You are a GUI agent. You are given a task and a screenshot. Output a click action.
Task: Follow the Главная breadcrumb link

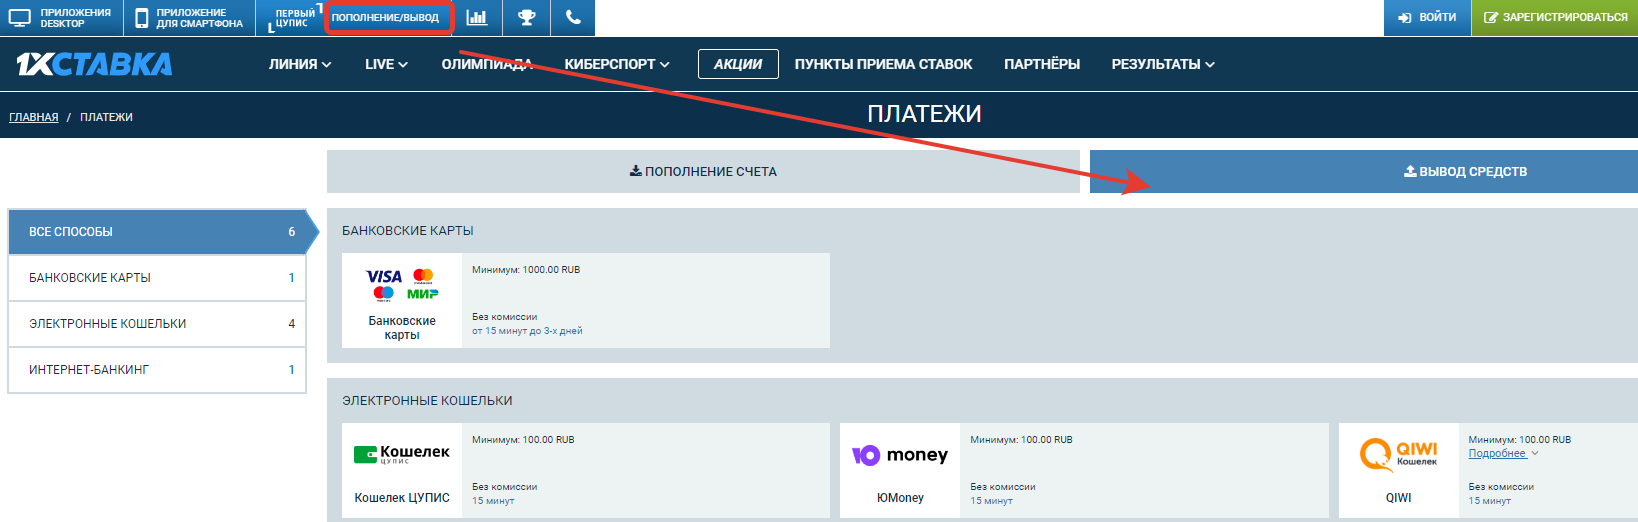pos(34,117)
